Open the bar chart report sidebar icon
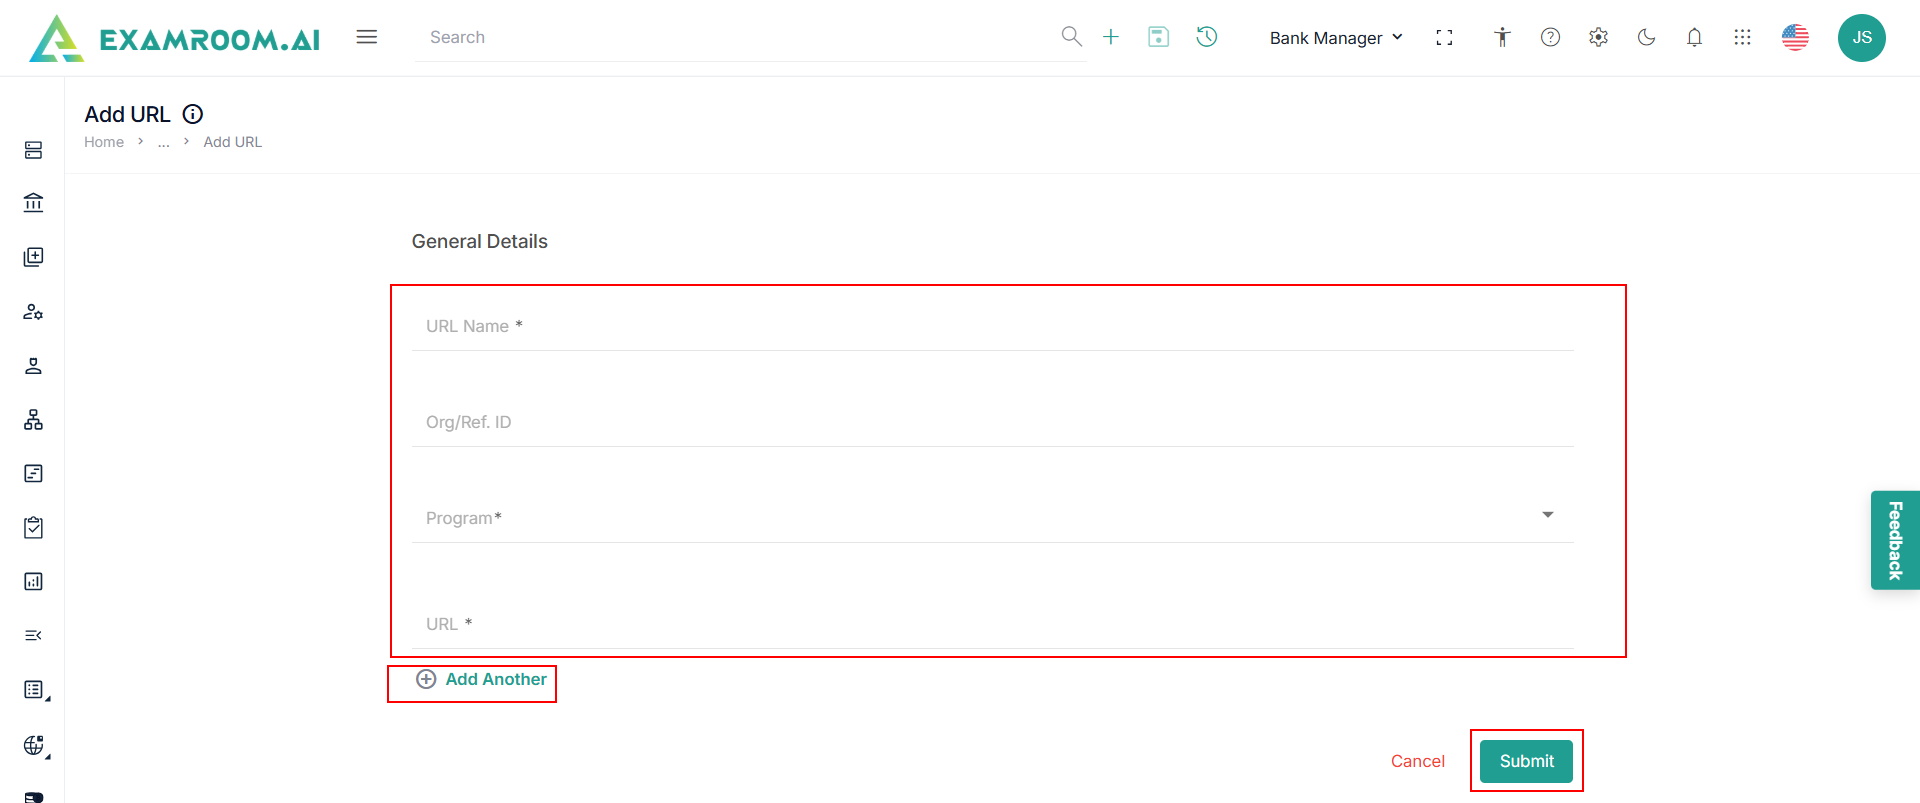This screenshot has width=1920, height=803. (33, 581)
